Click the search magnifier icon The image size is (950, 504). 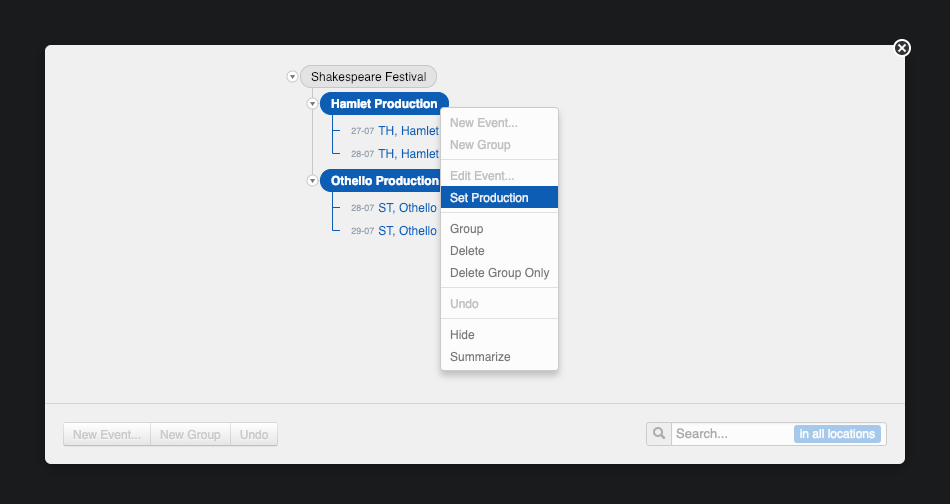659,434
